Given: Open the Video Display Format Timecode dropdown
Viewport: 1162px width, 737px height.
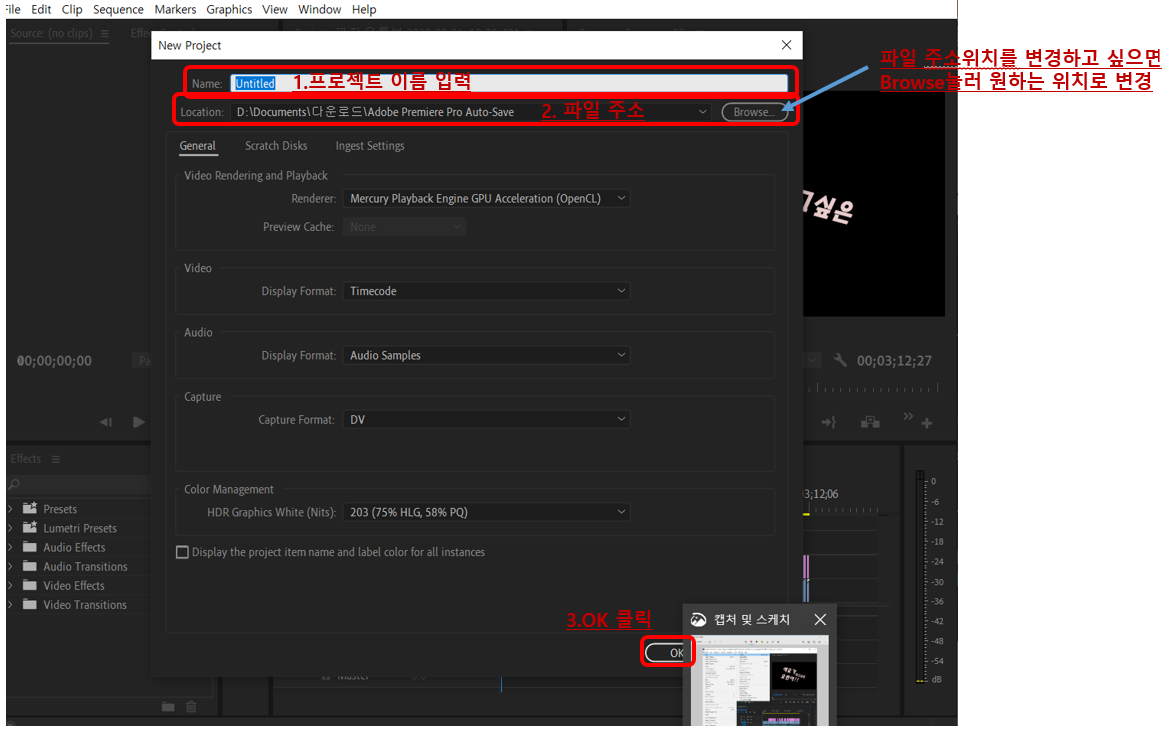Looking at the screenshot, I should [x=486, y=291].
